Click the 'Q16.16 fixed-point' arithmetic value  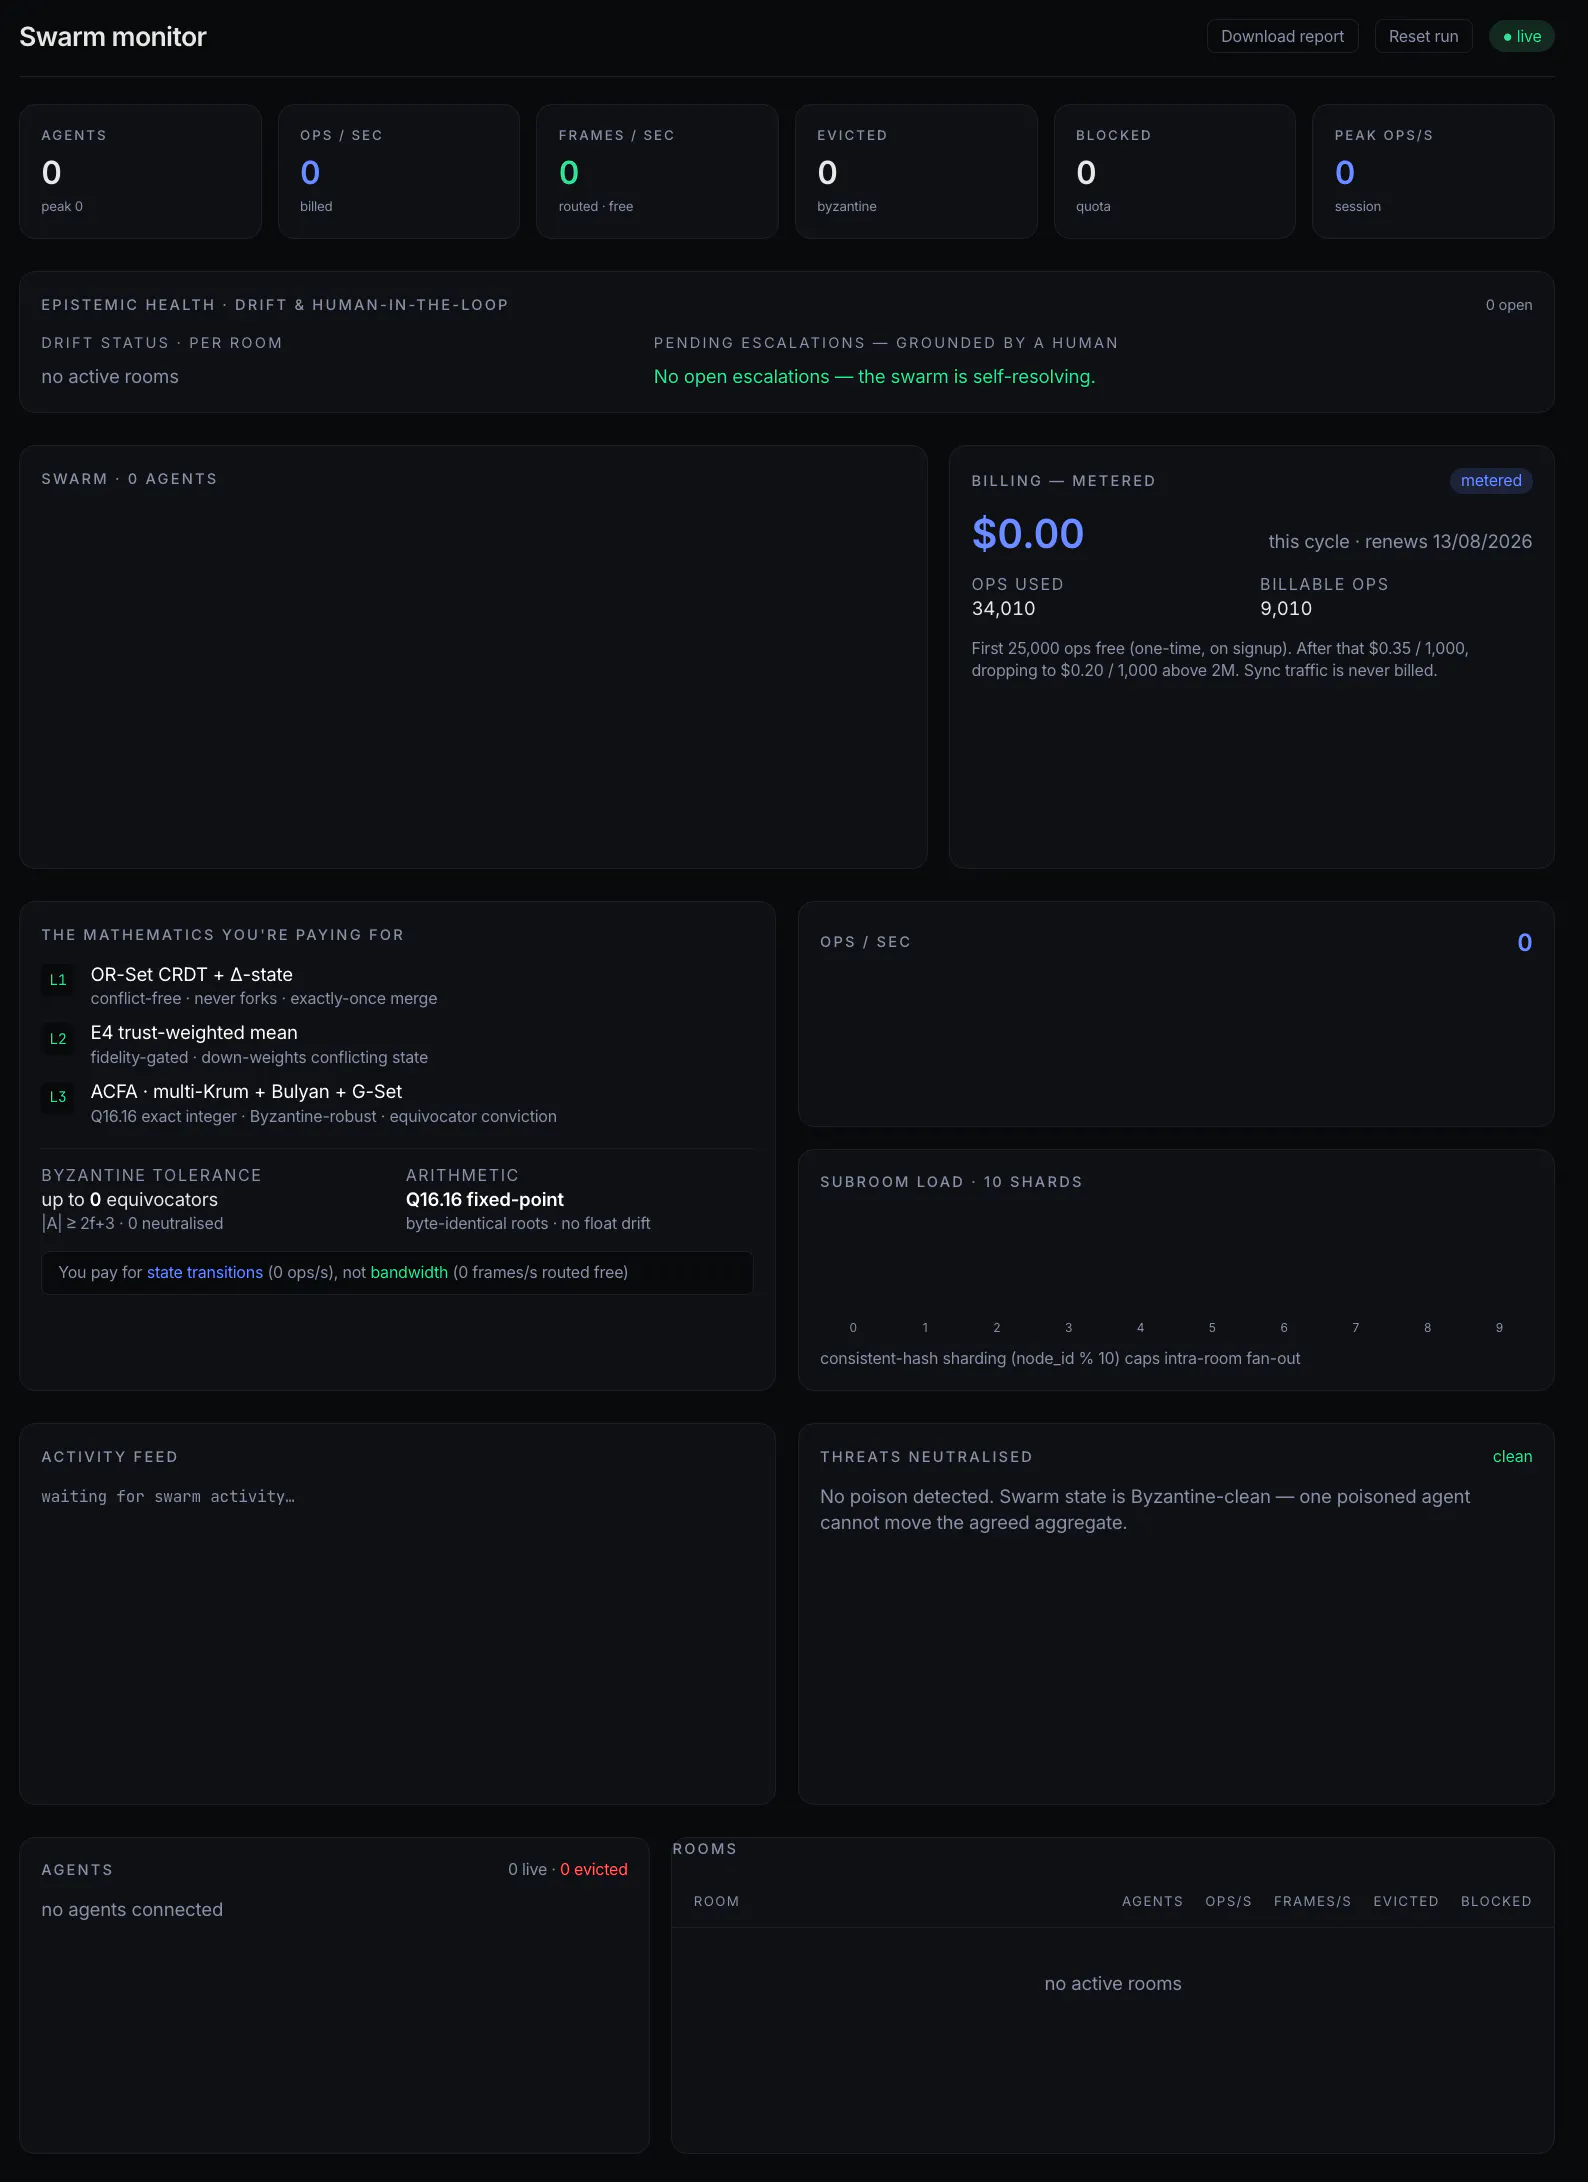pos(484,1199)
